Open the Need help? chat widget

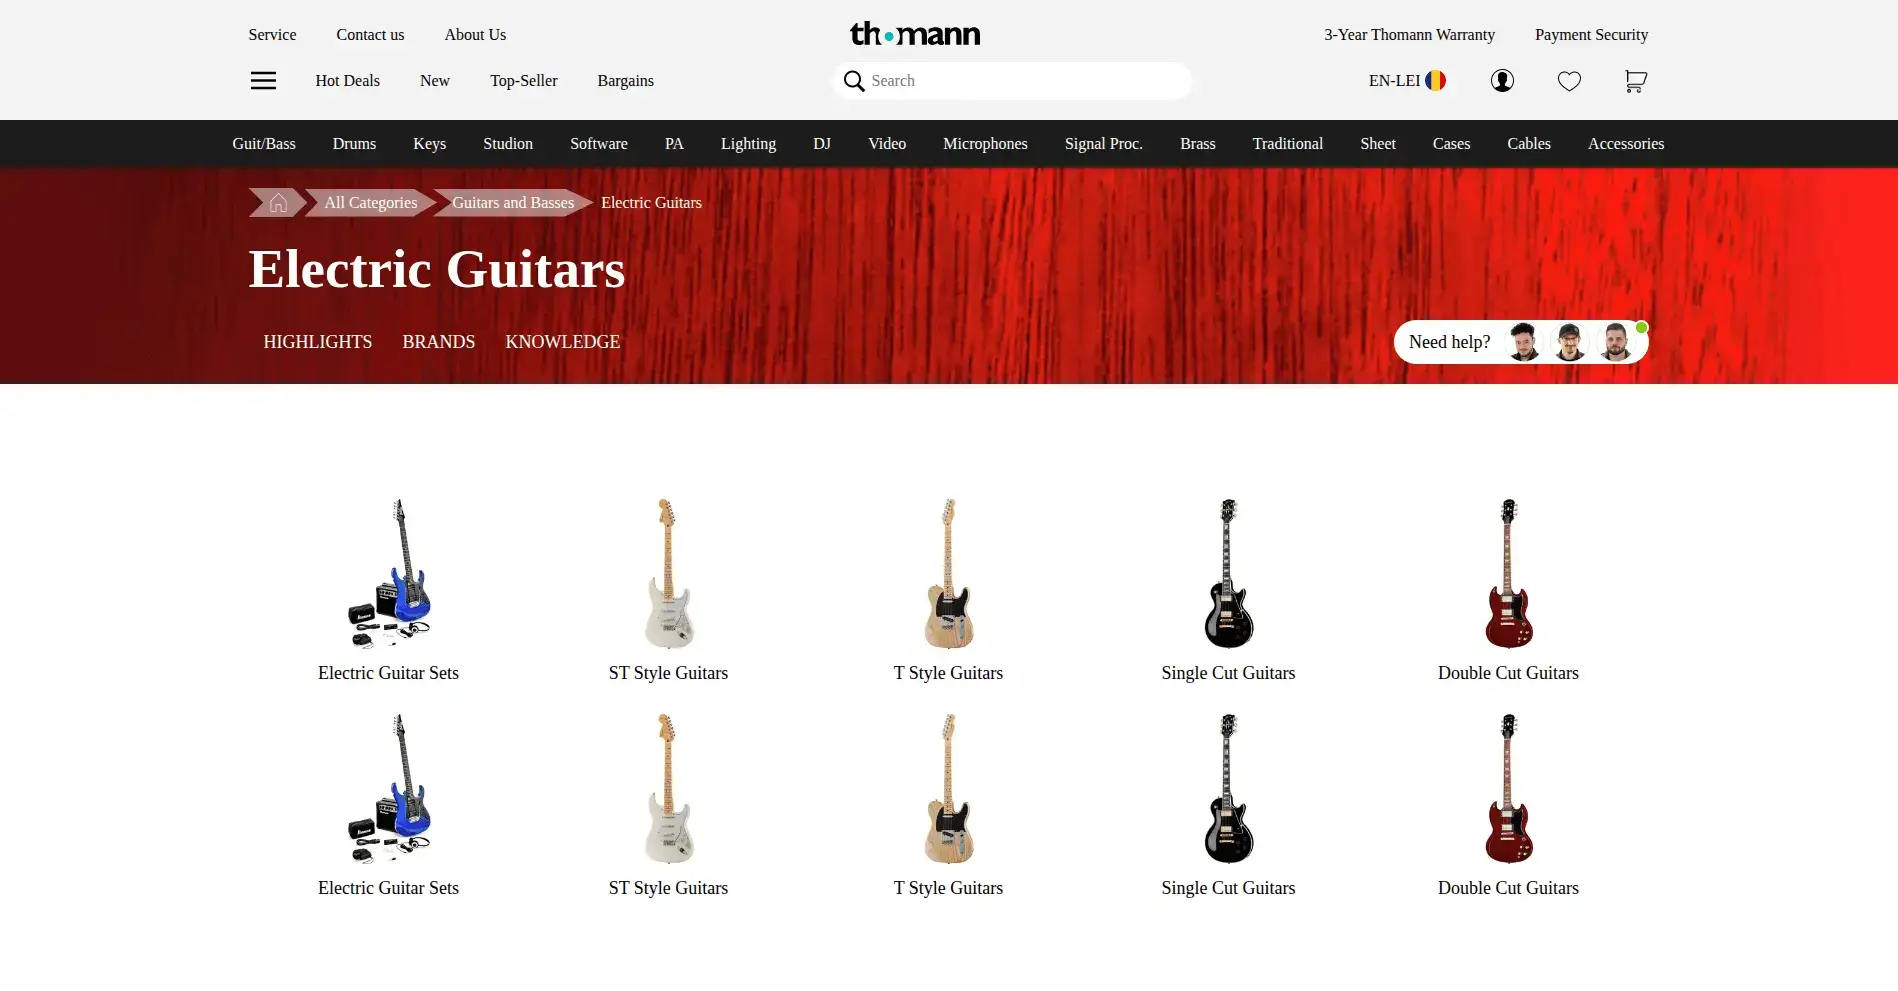(x=1521, y=342)
